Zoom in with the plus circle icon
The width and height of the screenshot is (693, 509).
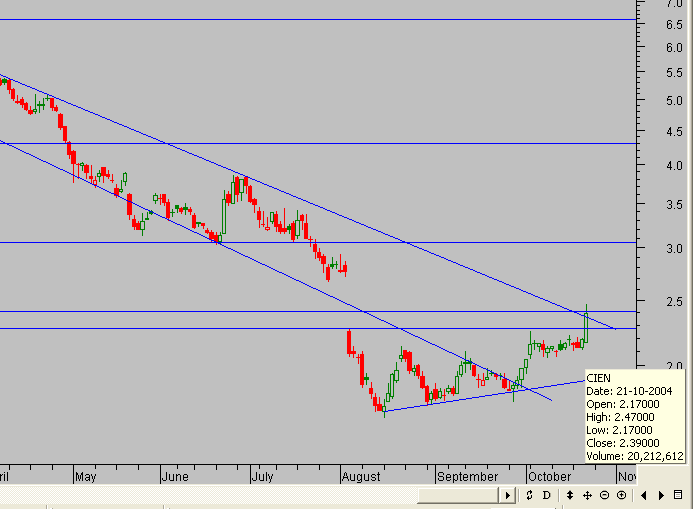point(621,495)
